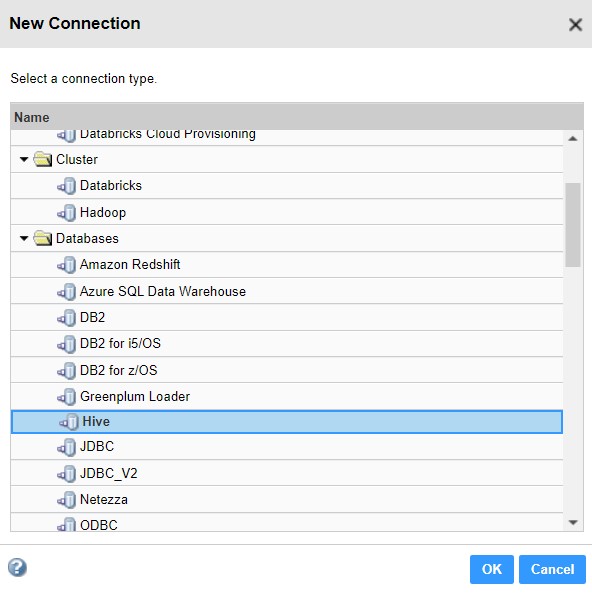The width and height of the screenshot is (592, 597).
Task: Click the Cluster folder icon
Action: click(43, 159)
